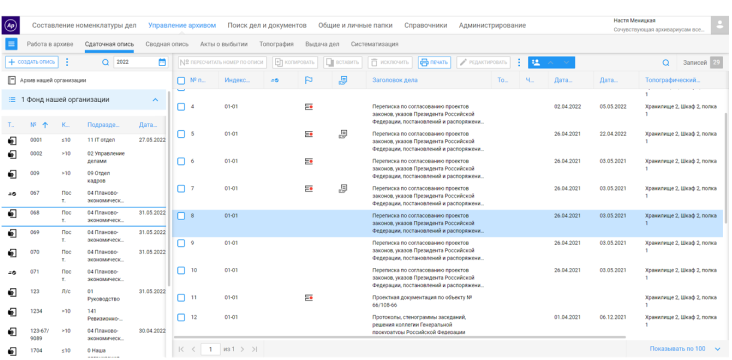Open user profile avatar menu
The image size is (732, 360).
719,25
